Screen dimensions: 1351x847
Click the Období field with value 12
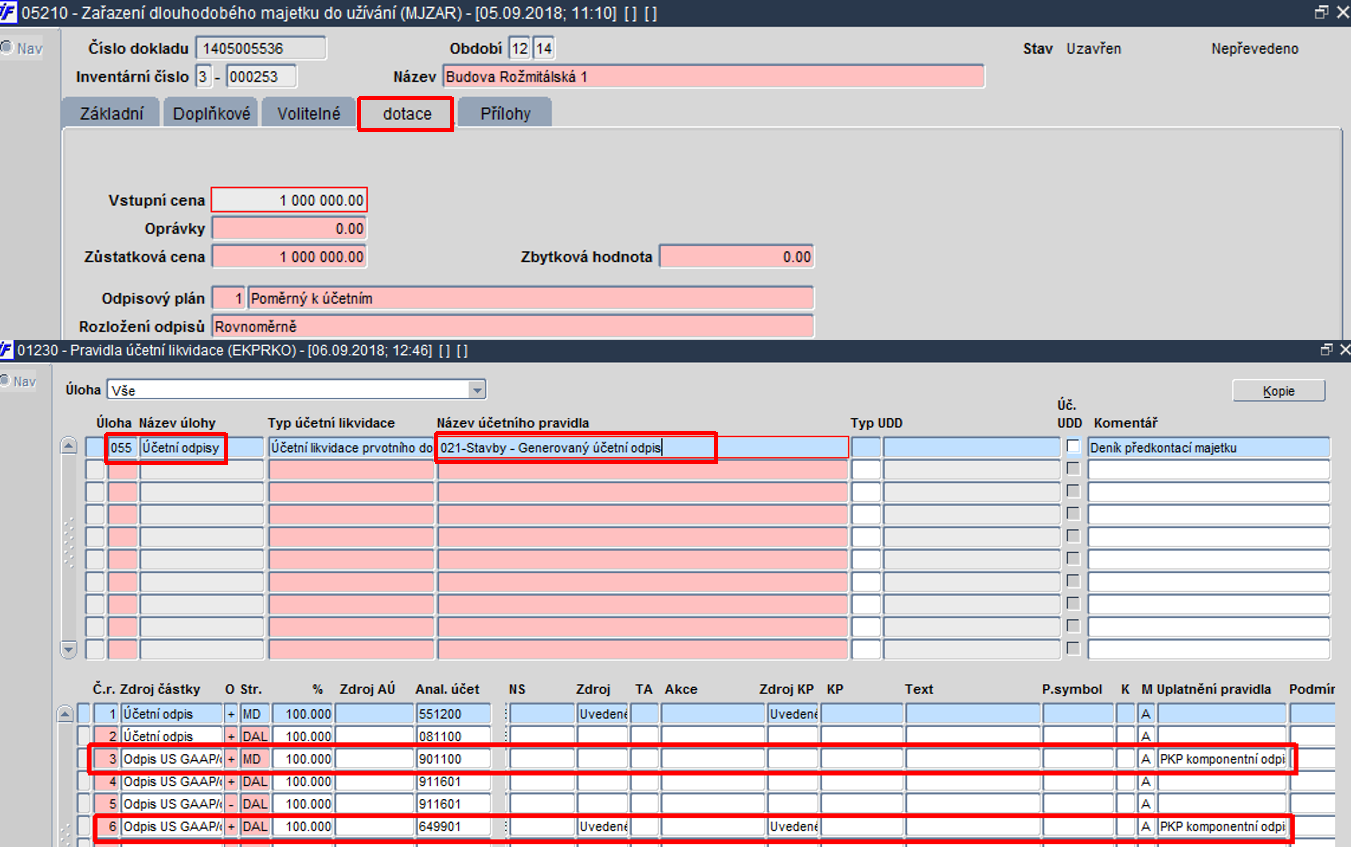click(x=518, y=48)
